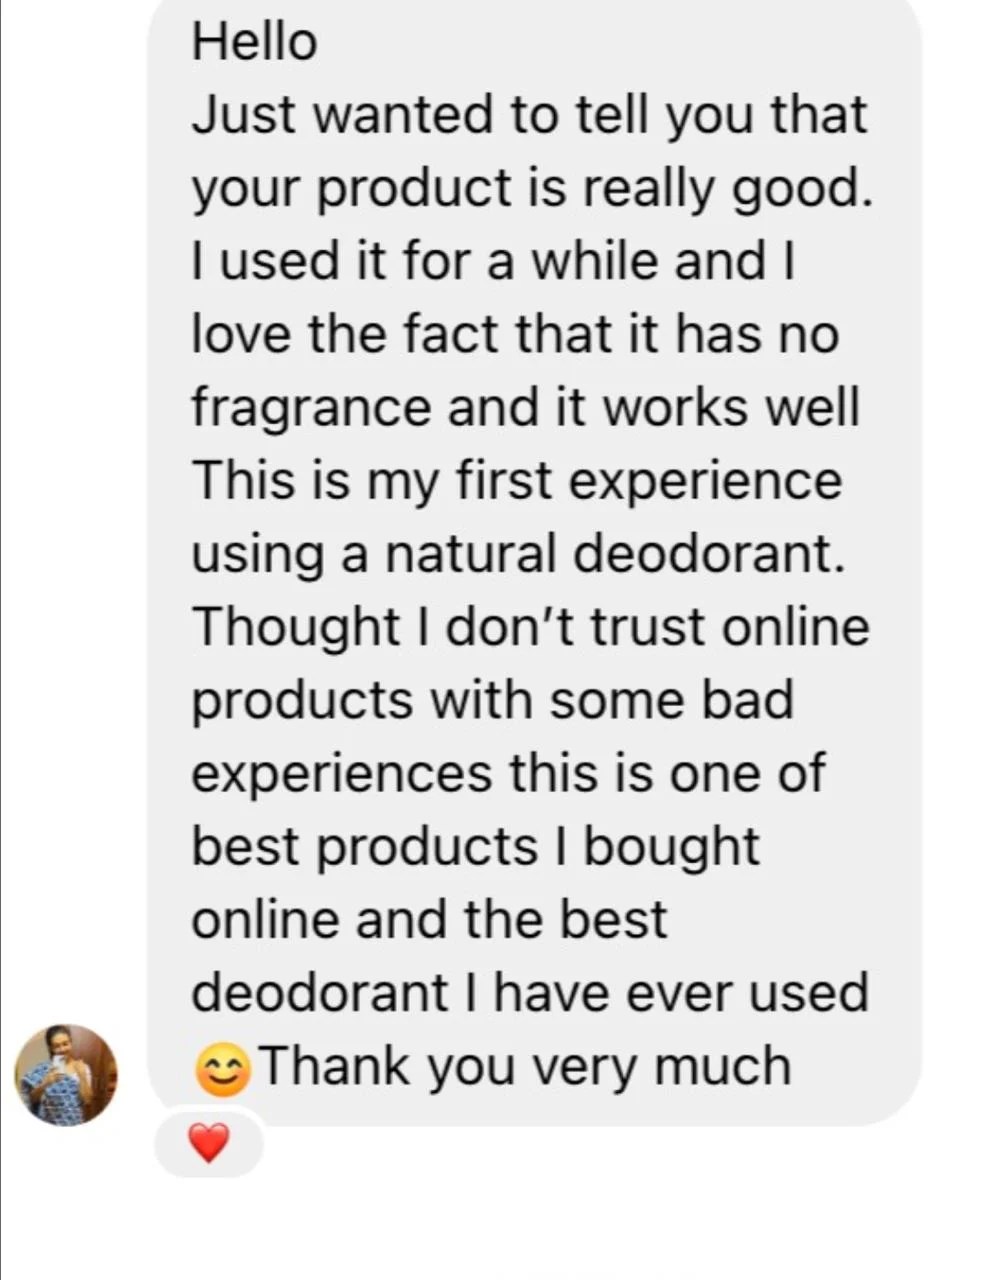Click the line "products with some bad"
Screen dimensions: 1002x1280
(x=492, y=701)
